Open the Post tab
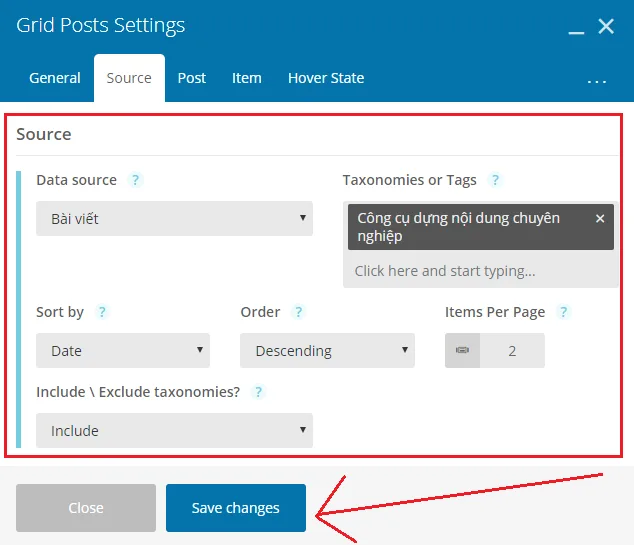 pyautogui.click(x=192, y=78)
